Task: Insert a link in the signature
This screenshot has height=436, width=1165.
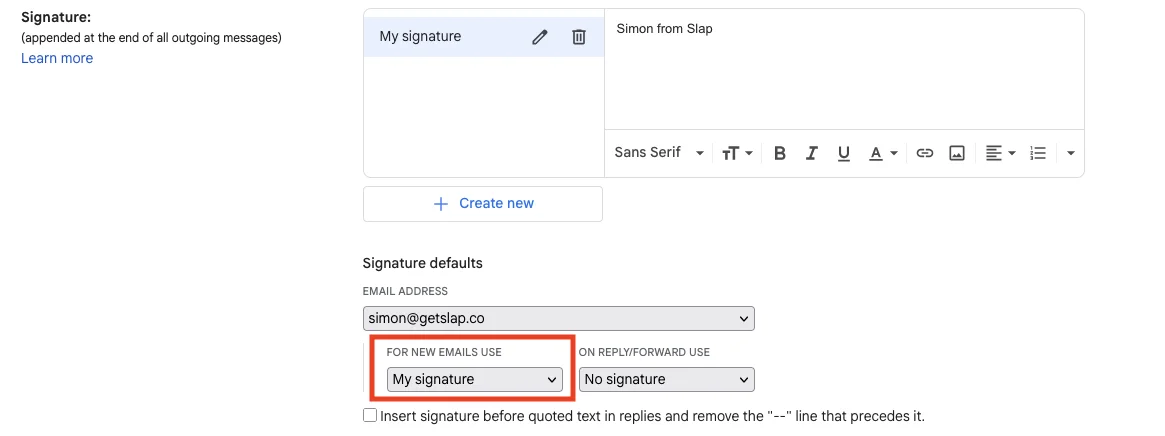Action: pyautogui.click(x=925, y=153)
